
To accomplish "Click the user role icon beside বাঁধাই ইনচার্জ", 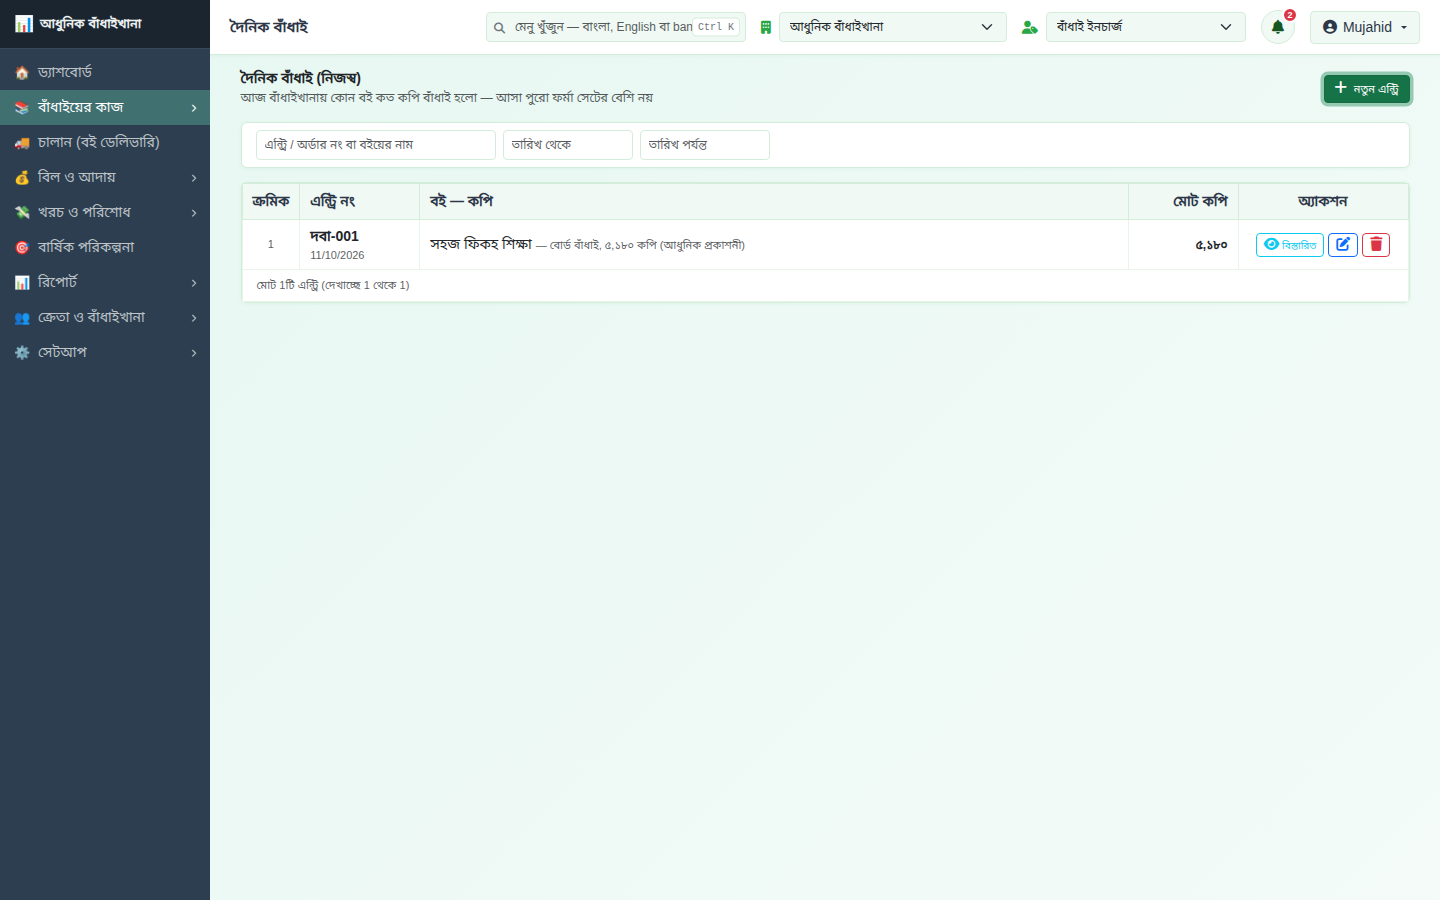I will pyautogui.click(x=1029, y=27).
